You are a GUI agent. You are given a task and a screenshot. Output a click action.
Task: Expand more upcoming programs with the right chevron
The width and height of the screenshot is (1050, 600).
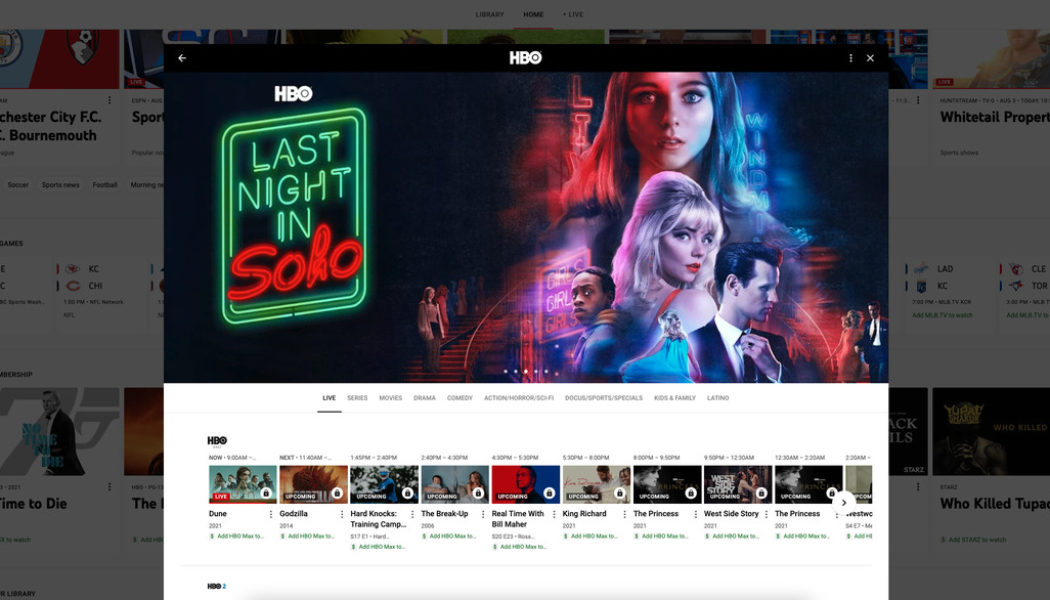(x=844, y=502)
